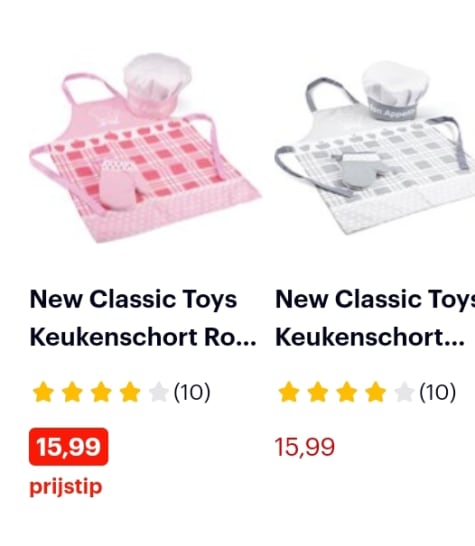Open the (10) reviews of grey apron

[437, 392]
